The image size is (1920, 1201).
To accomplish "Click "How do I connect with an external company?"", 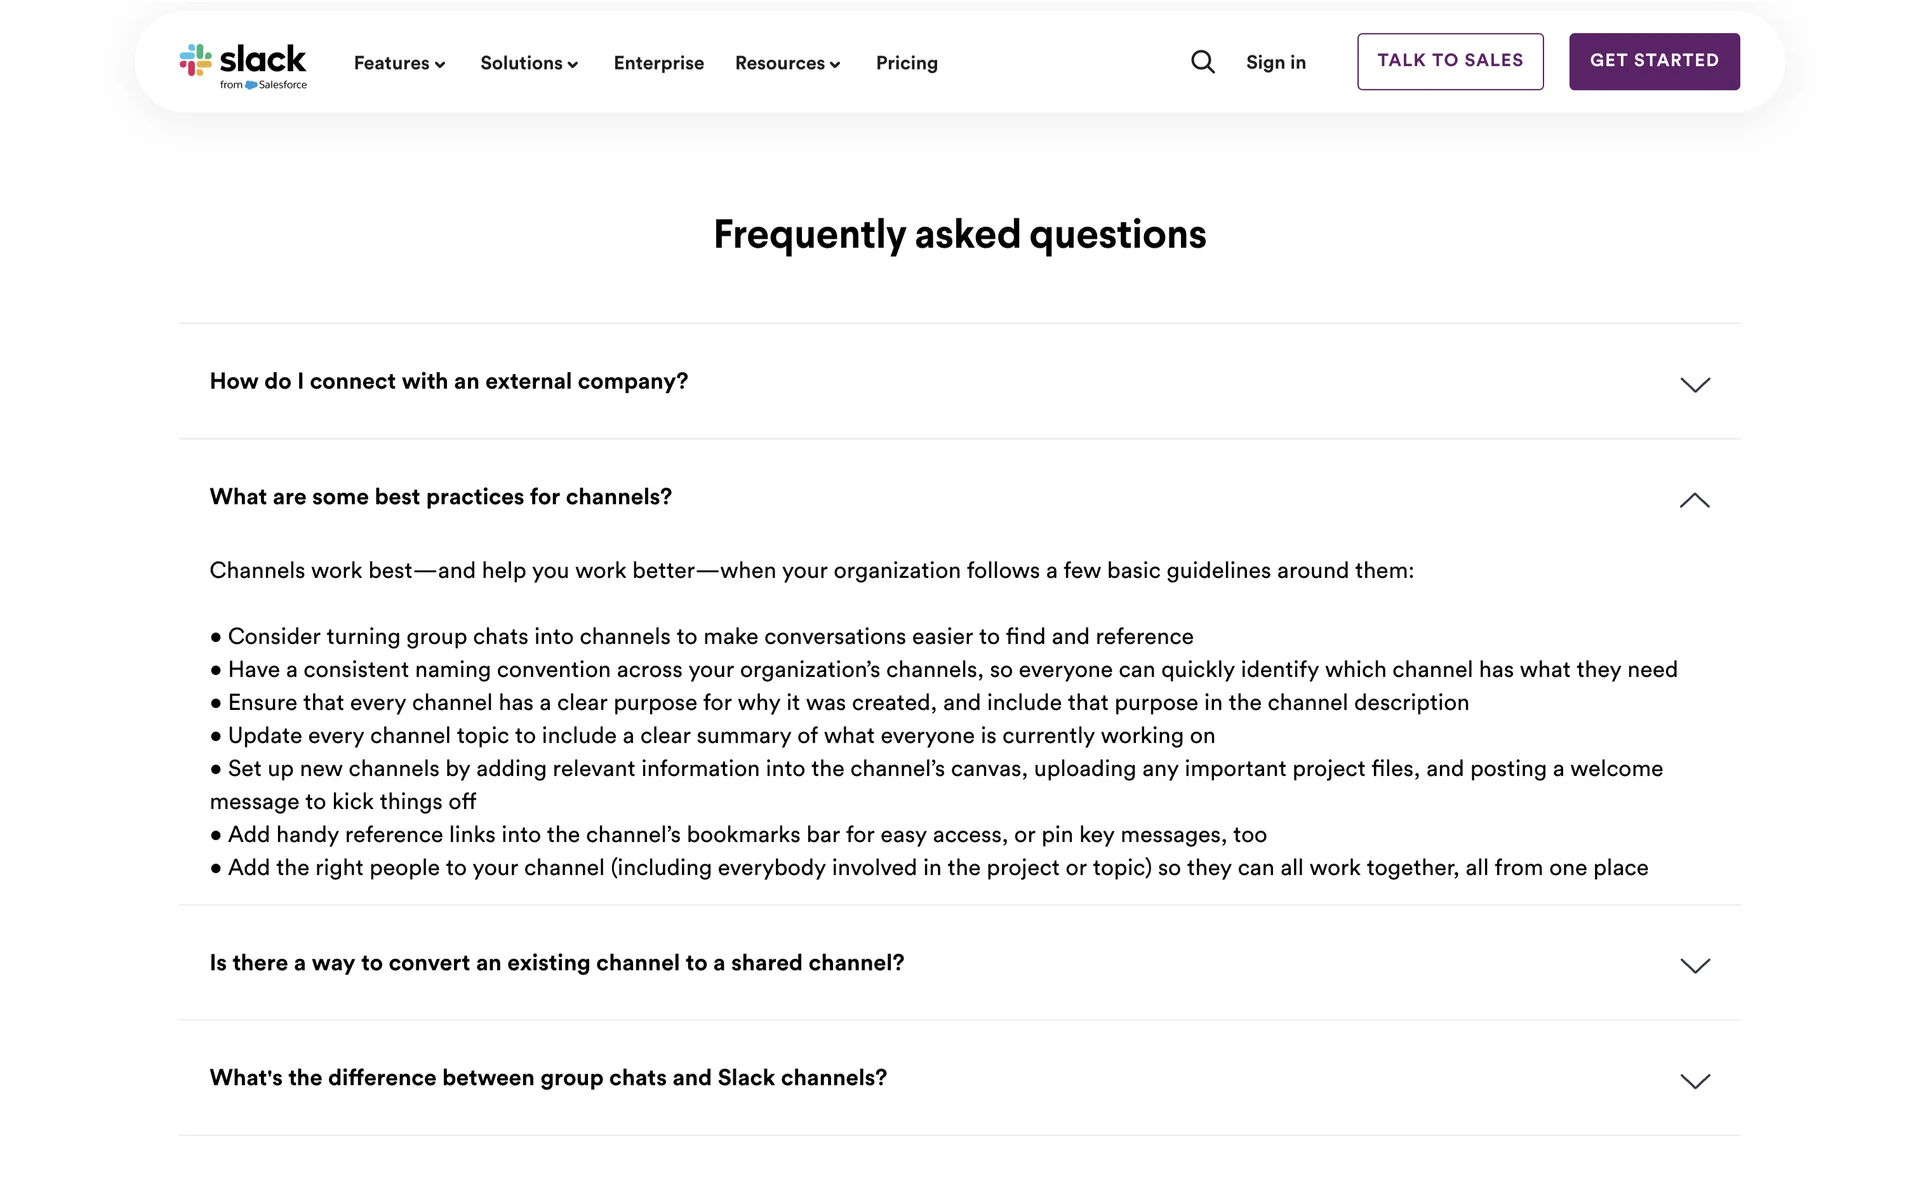I will [x=449, y=381].
